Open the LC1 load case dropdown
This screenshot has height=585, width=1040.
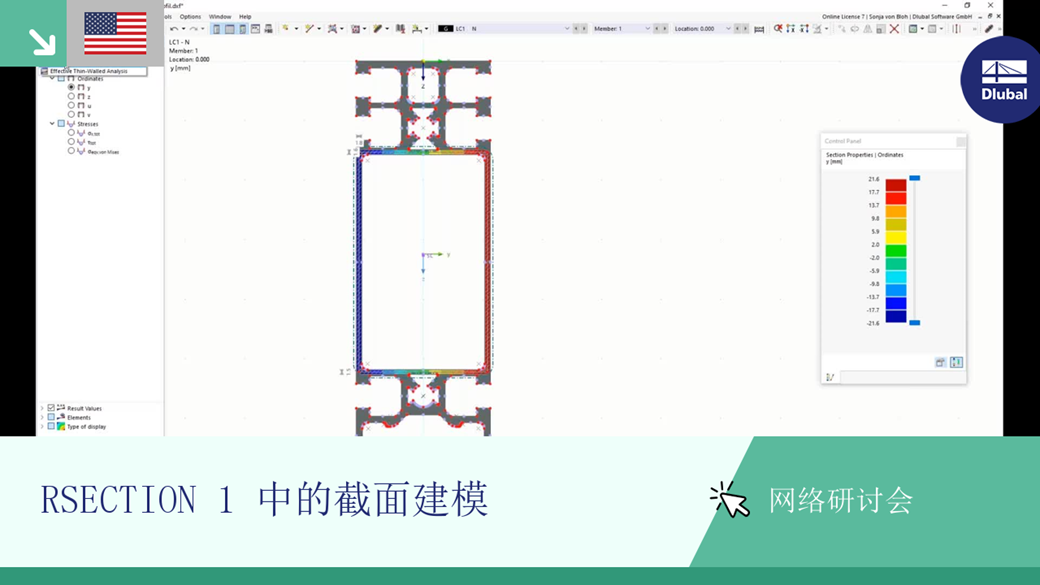coord(565,28)
